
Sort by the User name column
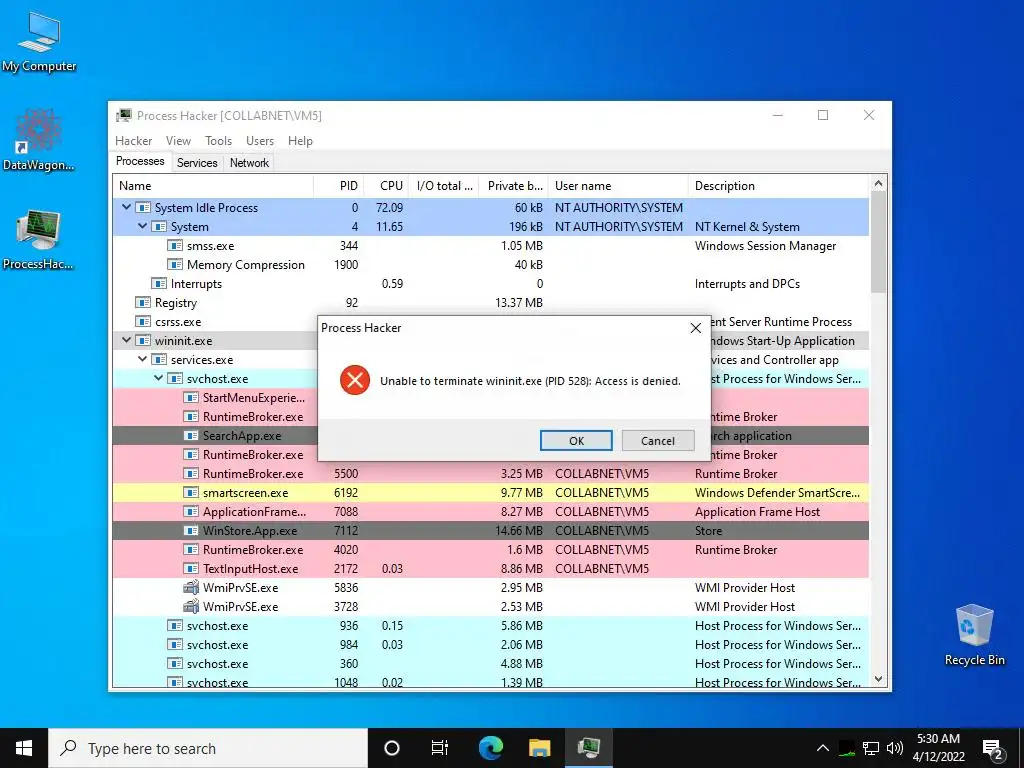[618, 185]
